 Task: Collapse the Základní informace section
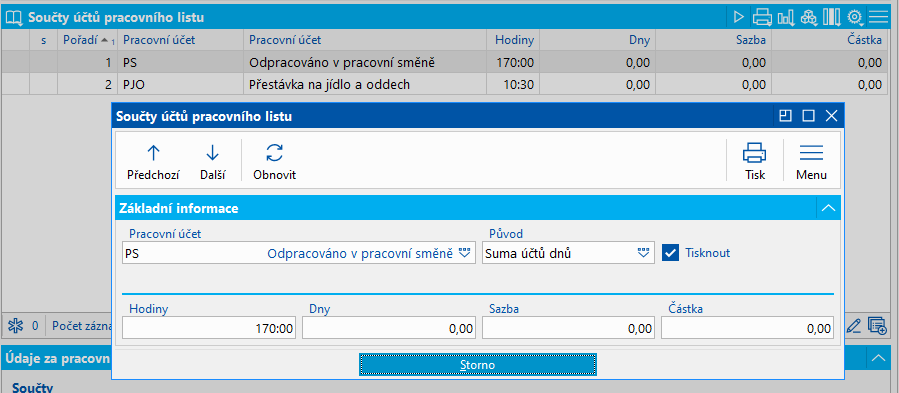[x=828, y=208]
